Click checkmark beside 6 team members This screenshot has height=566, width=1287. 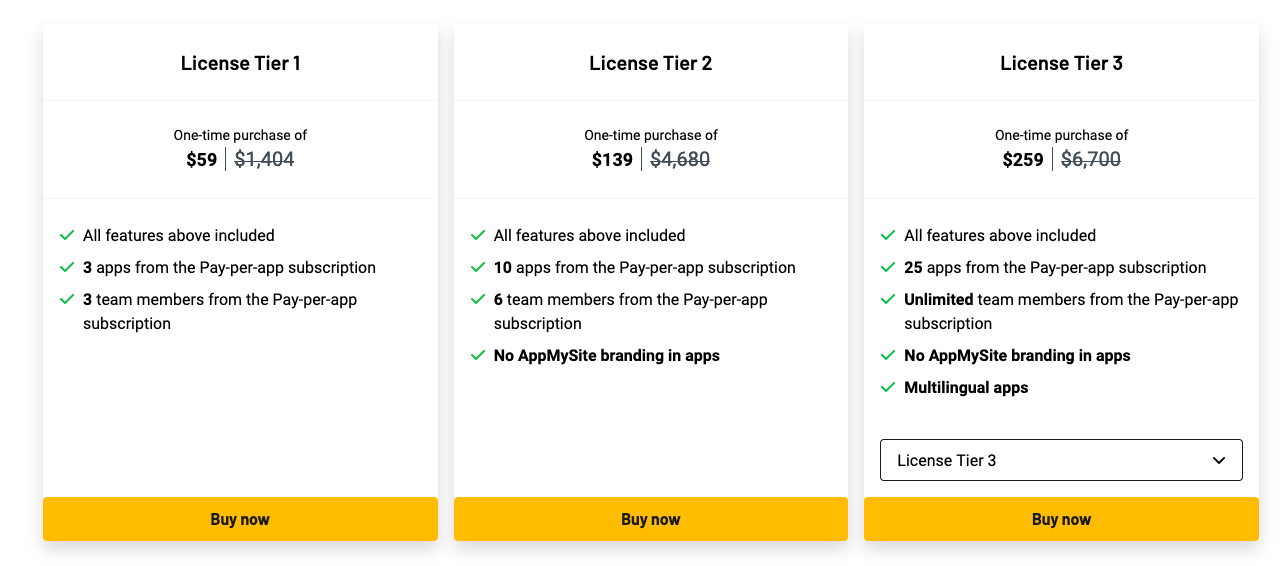[478, 299]
